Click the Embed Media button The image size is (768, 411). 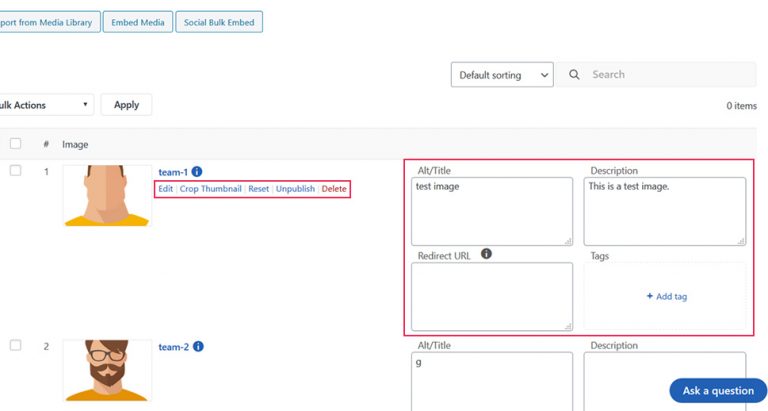138,22
